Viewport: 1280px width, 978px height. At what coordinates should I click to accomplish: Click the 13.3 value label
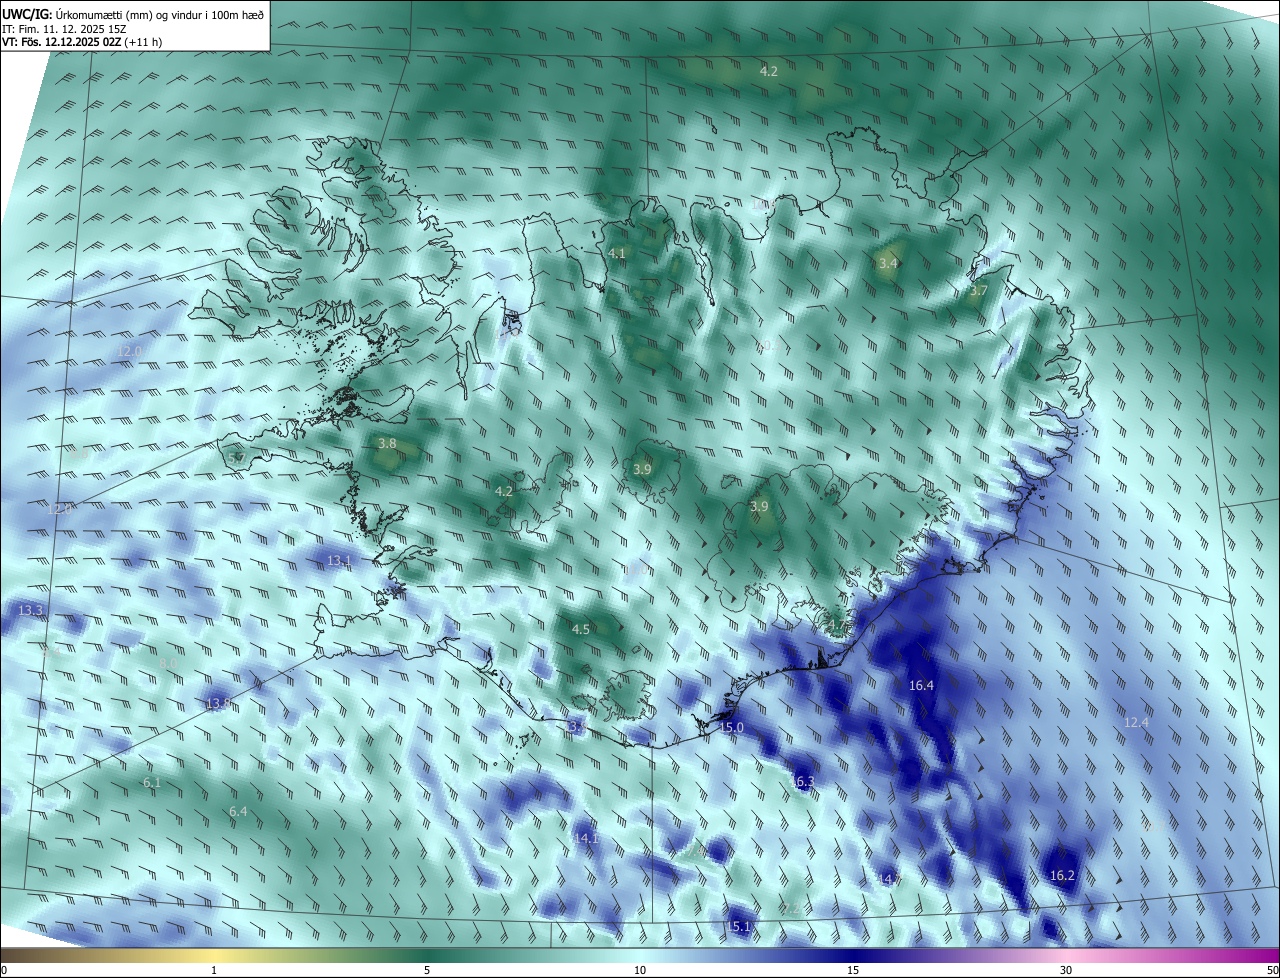tap(30, 610)
